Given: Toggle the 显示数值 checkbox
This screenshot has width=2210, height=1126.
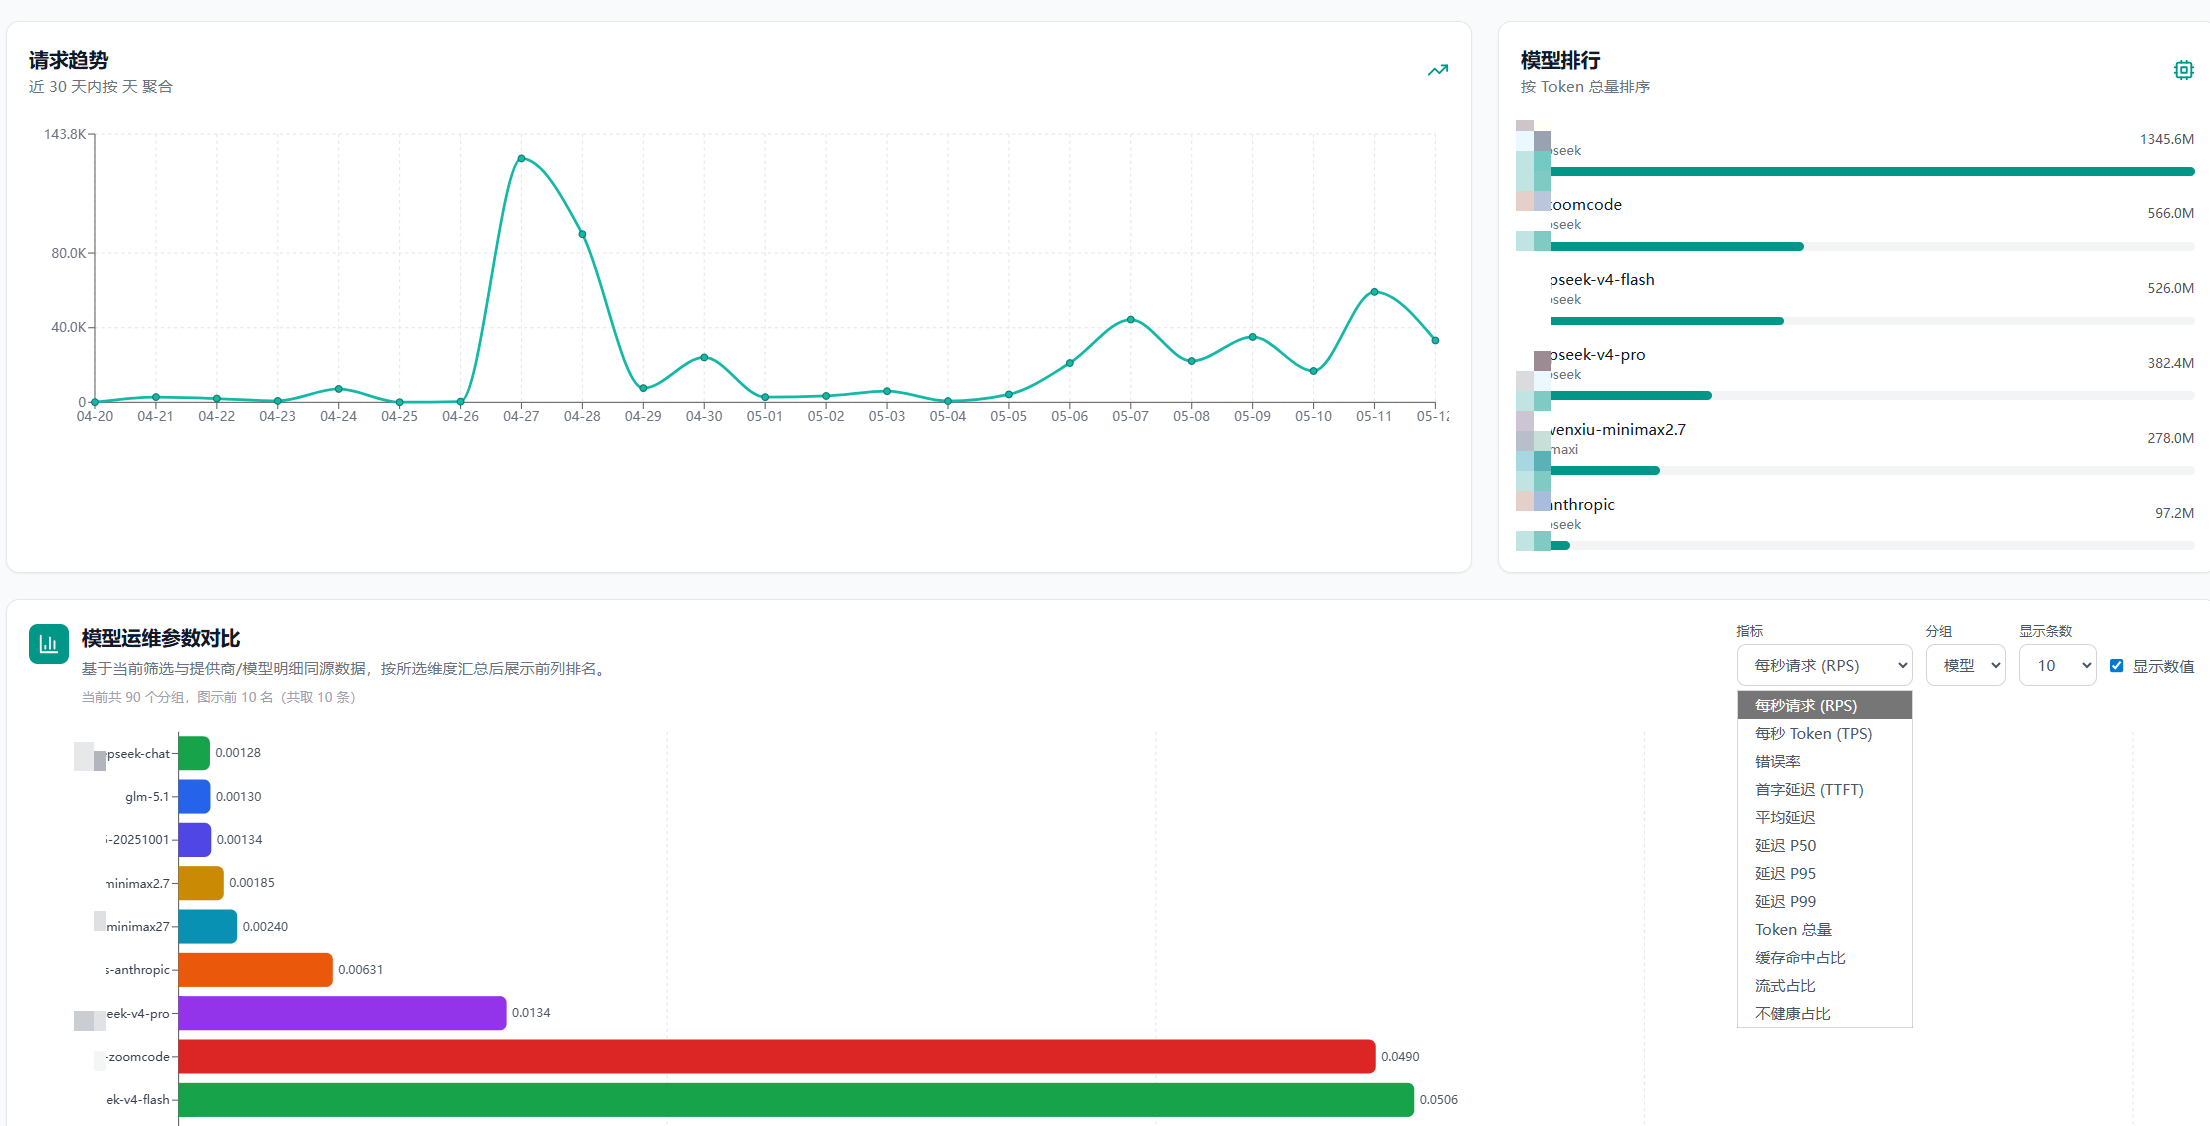Looking at the screenshot, I should 2116,666.
